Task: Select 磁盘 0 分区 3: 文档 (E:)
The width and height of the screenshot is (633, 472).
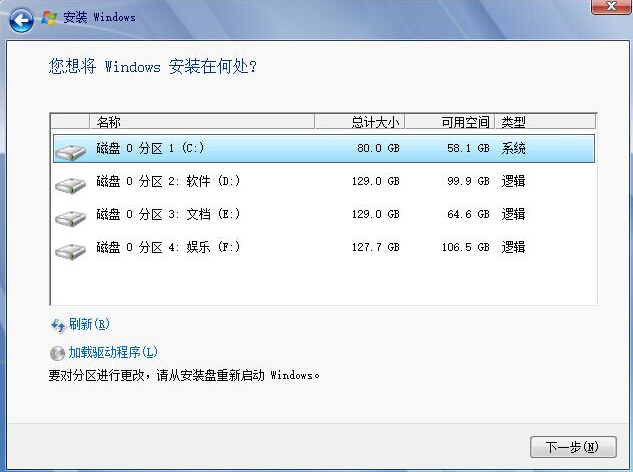Action: (324, 214)
